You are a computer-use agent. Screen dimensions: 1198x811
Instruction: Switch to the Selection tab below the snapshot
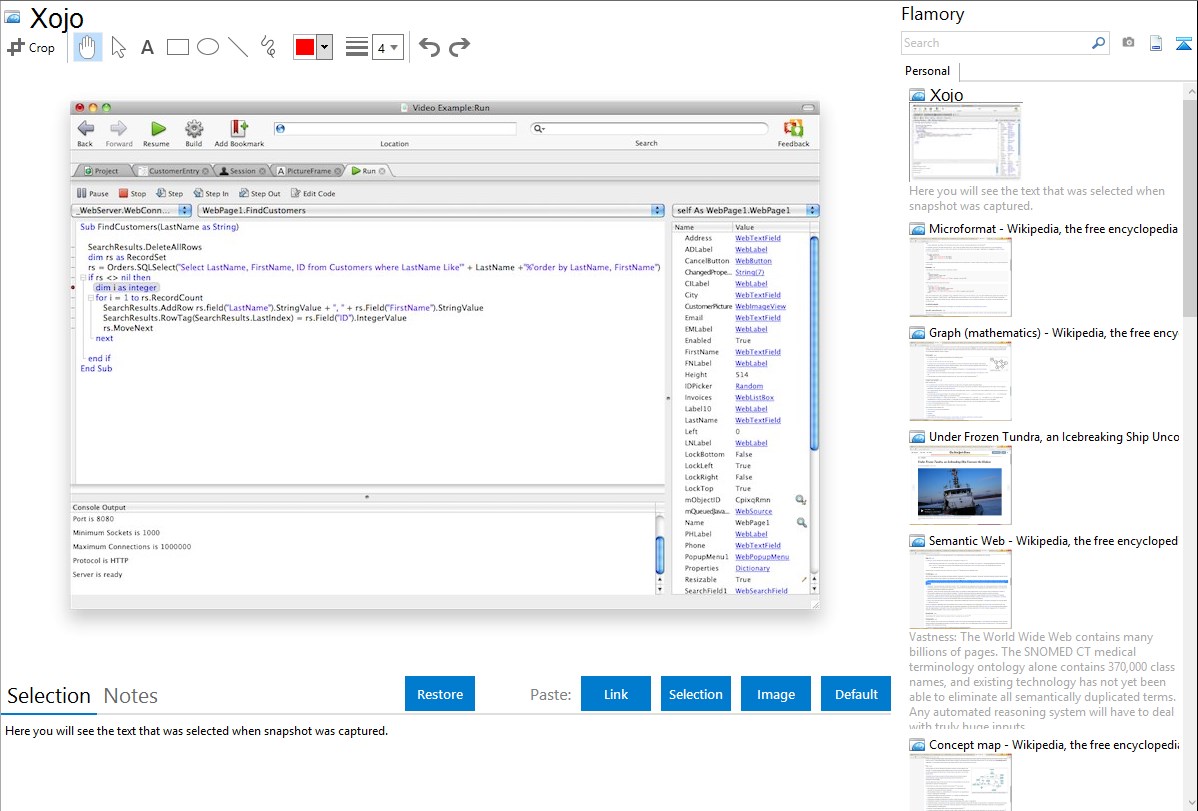49,696
